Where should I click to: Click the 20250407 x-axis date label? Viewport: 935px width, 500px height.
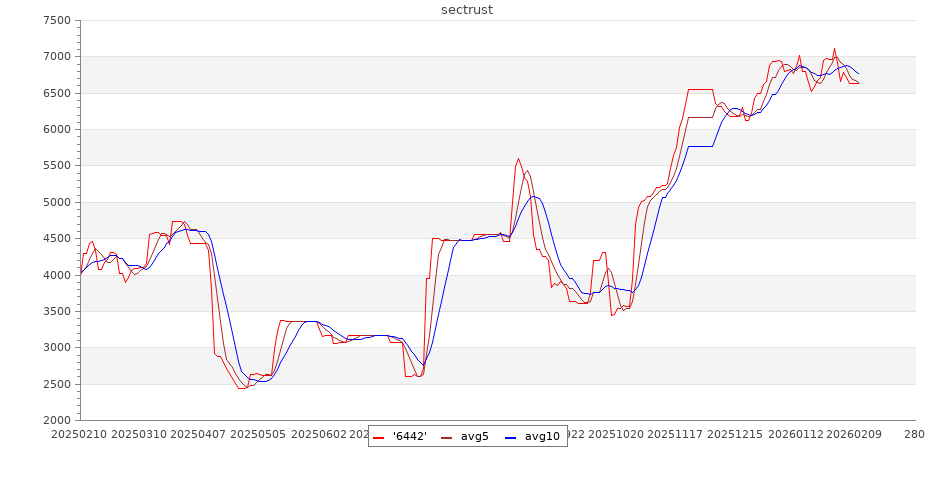198,435
